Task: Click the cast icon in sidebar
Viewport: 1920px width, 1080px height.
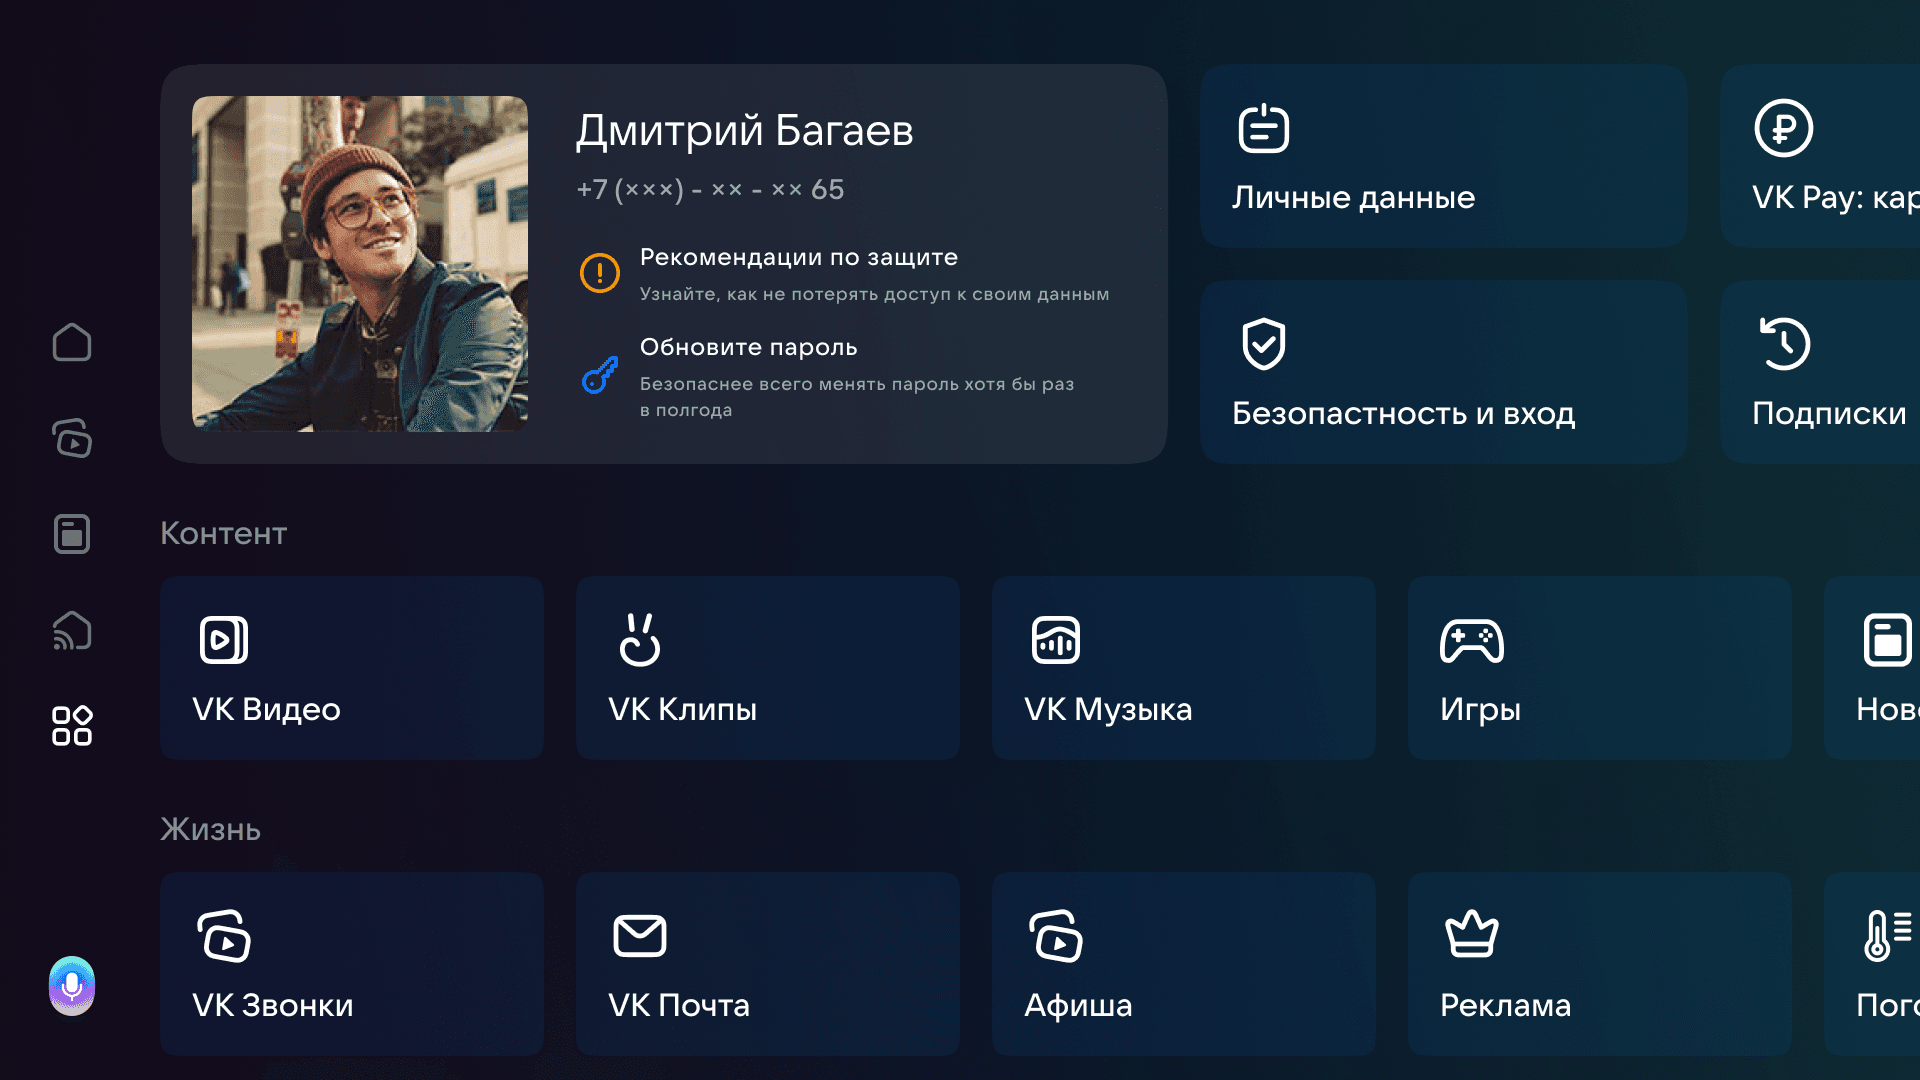Action: click(71, 630)
